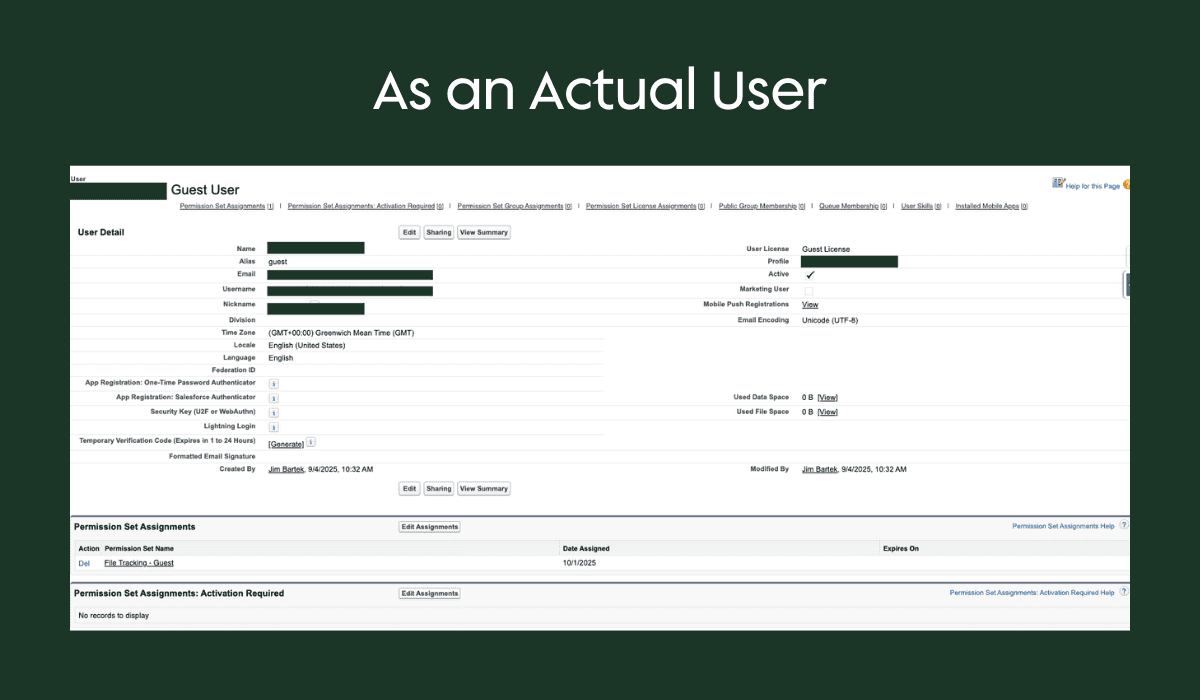Open Permission Set Assignments Help via the question mark icon
The image size is (1200, 700).
click(1123, 525)
